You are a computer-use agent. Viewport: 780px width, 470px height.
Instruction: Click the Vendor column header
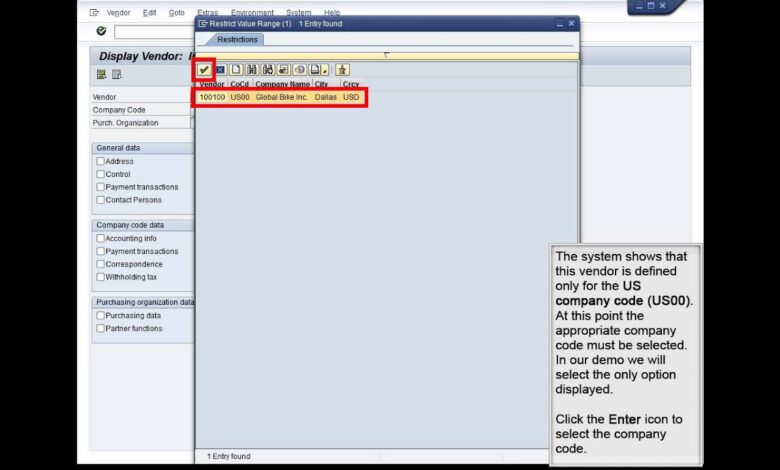pos(211,84)
